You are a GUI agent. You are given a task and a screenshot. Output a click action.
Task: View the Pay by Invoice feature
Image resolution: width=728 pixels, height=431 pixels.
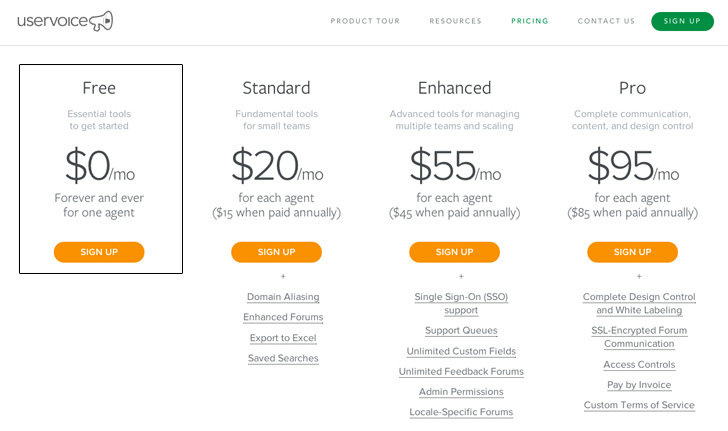point(639,385)
